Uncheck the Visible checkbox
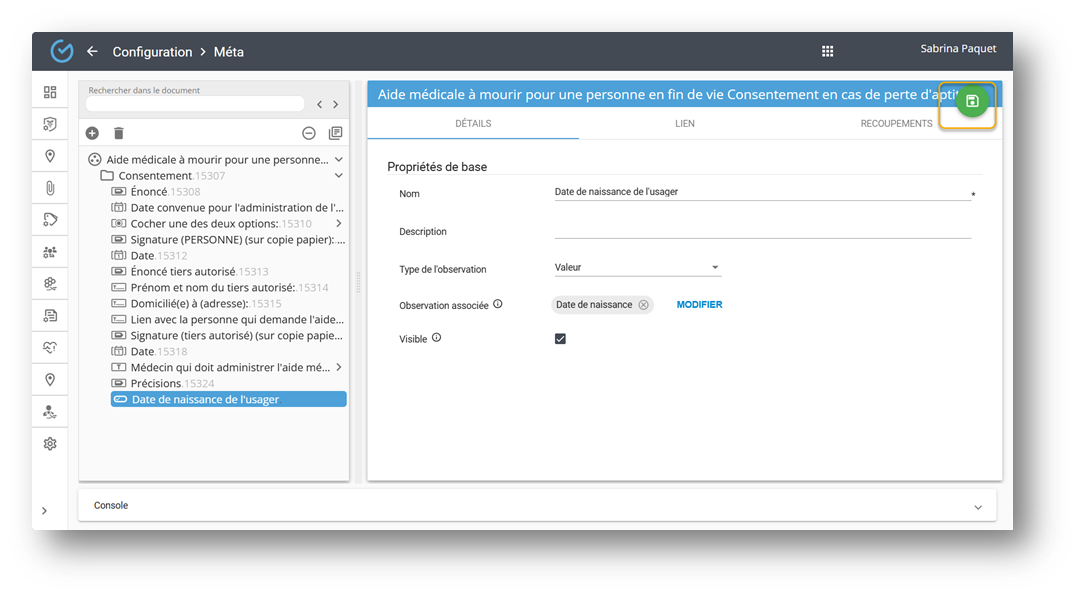 coord(560,339)
